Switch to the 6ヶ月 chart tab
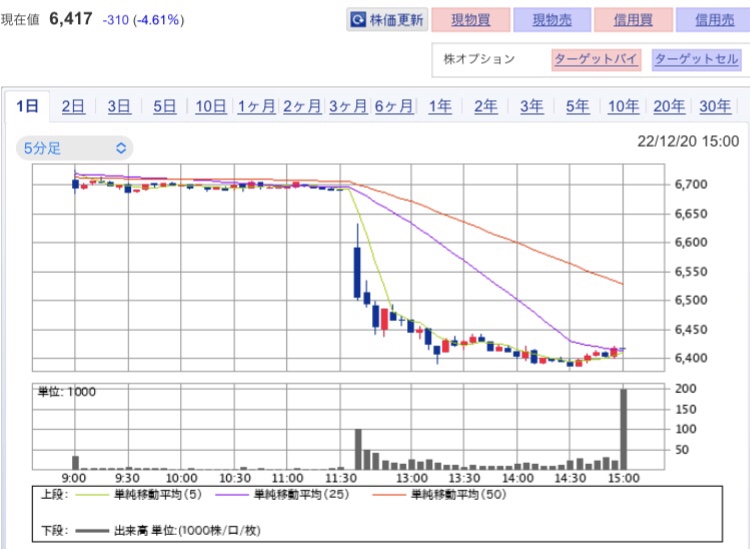The image size is (750, 549). [x=394, y=106]
